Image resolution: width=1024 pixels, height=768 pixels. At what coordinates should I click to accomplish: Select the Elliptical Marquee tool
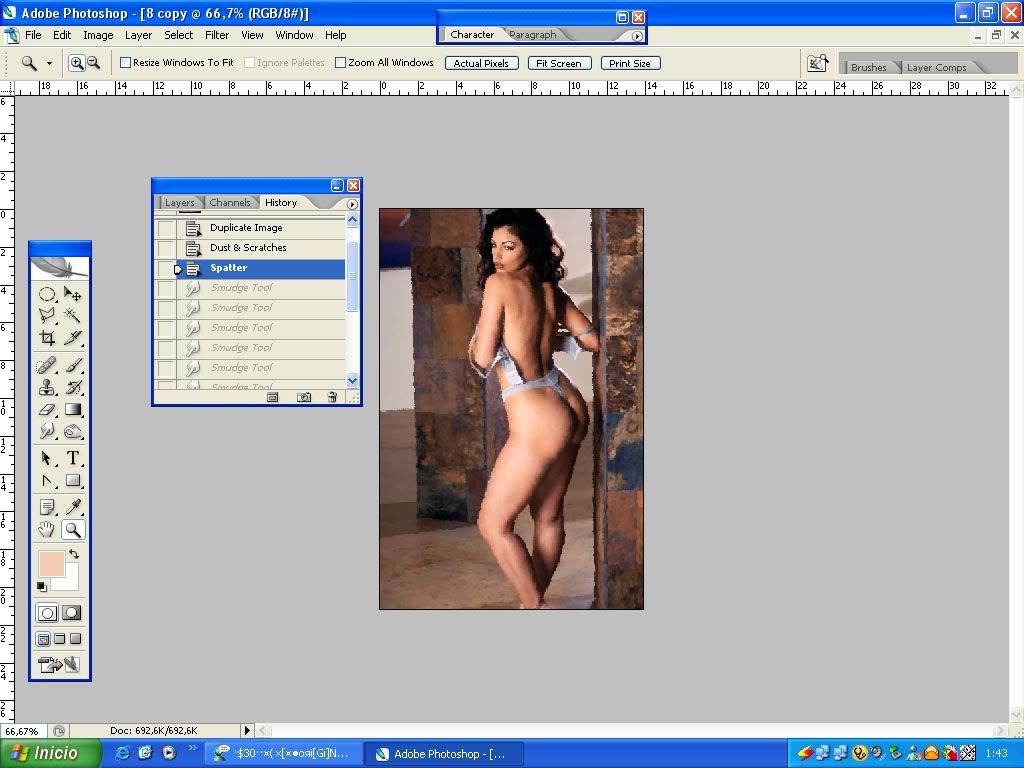pos(47,295)
